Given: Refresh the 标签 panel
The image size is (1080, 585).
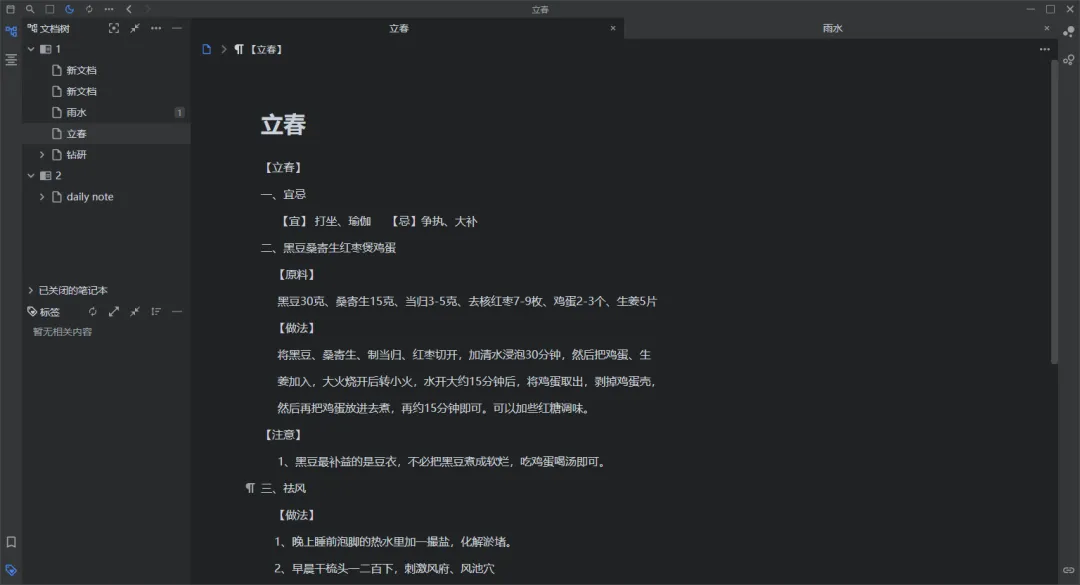Looking at the screenshot, I should (94, 311).
